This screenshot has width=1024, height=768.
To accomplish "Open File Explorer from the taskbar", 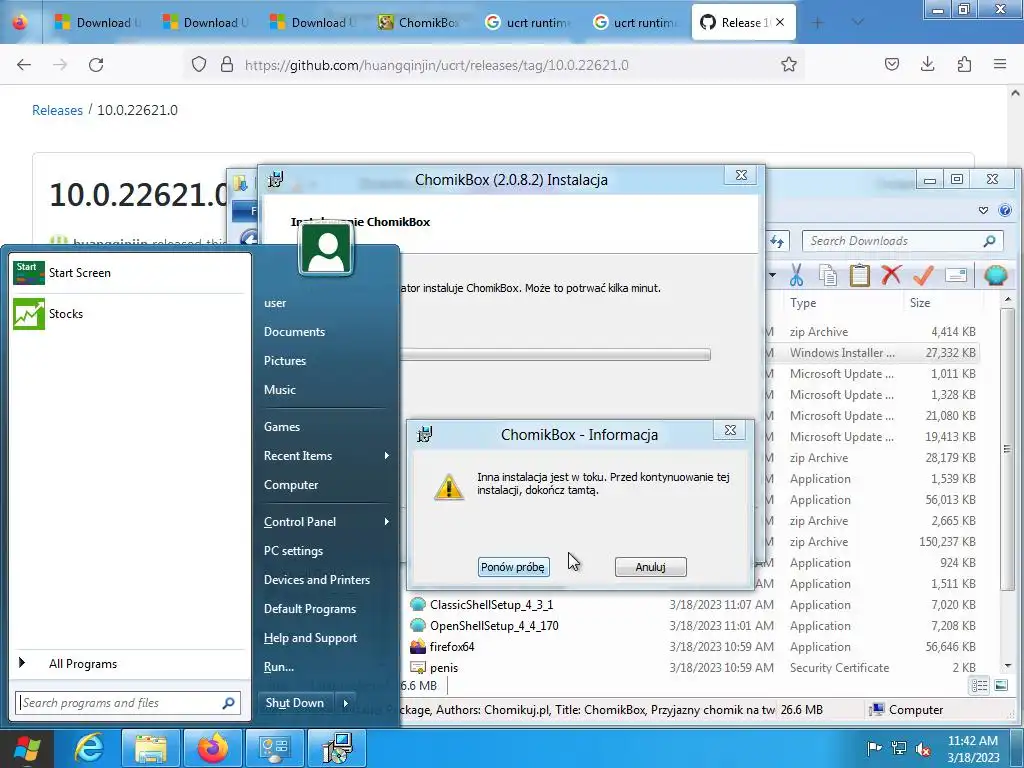I will click(151, 748).
